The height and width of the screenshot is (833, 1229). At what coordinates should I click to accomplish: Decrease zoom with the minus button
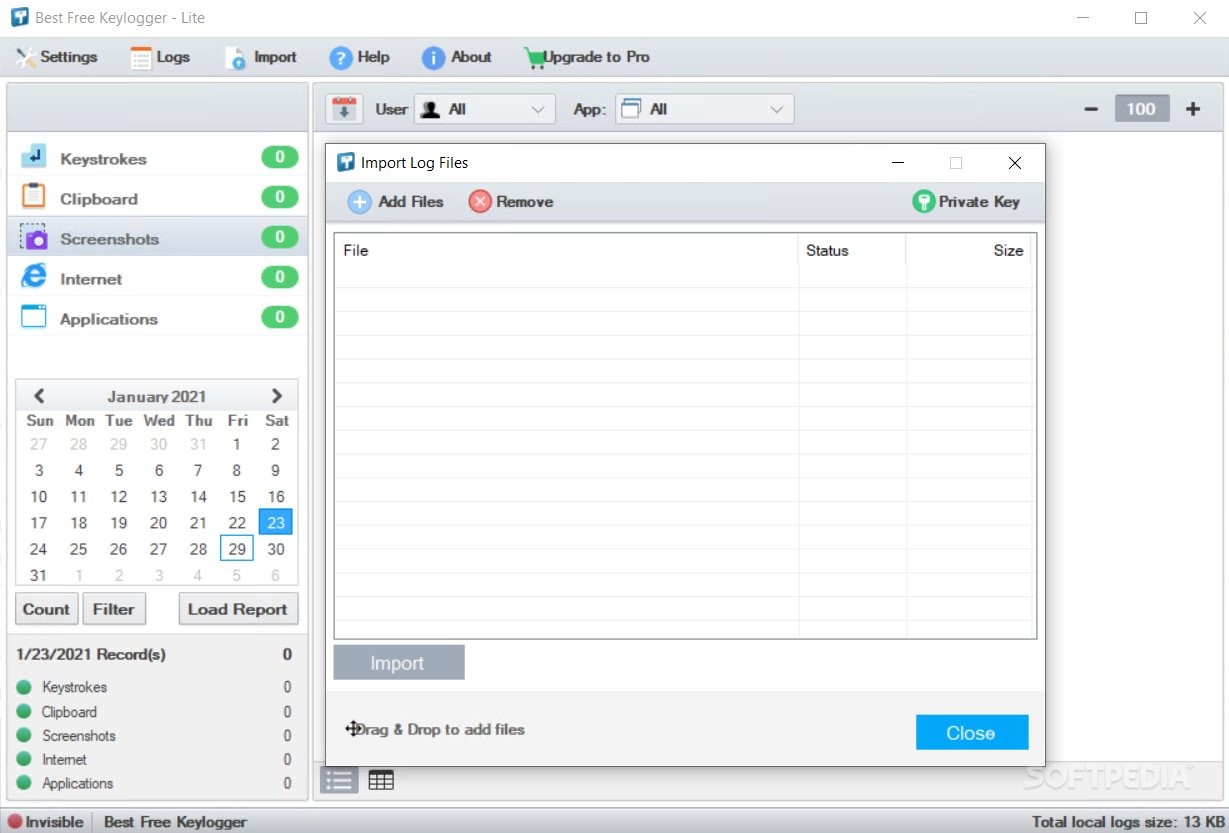pyautogui.click(x=1092, y=109)
